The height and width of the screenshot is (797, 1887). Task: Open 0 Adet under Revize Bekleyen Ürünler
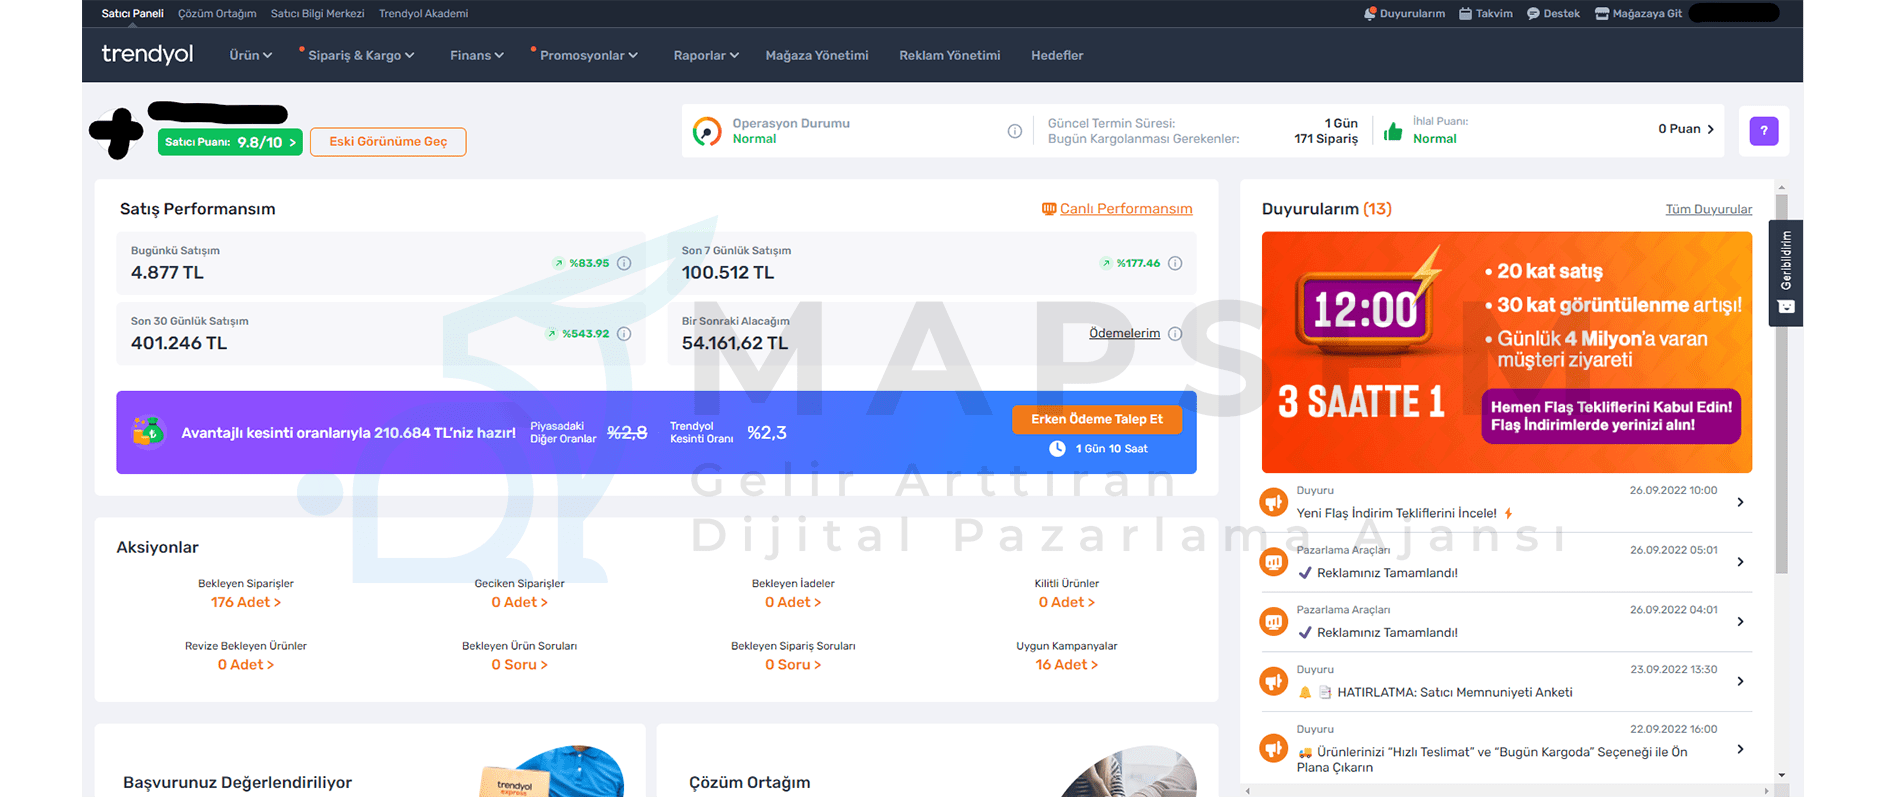click(246, 665)
